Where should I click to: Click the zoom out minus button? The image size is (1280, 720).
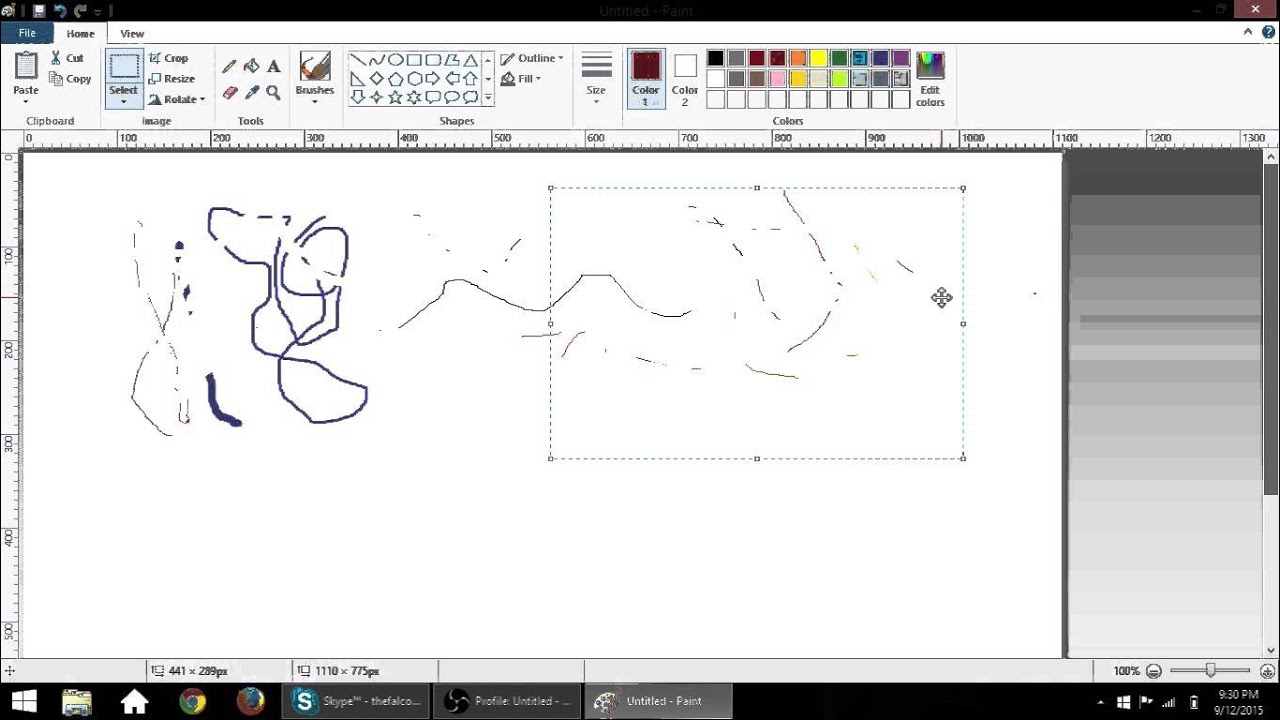pos(1154,671)
